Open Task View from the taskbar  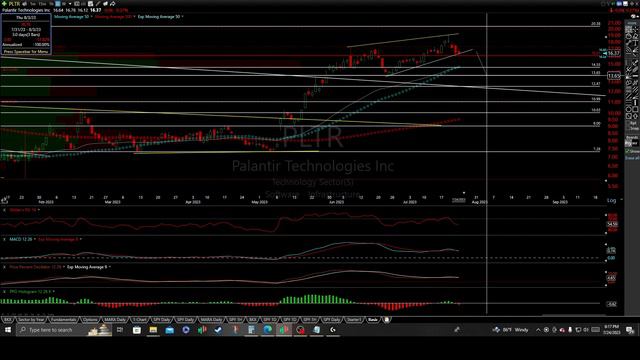click(x=120, y=329)
